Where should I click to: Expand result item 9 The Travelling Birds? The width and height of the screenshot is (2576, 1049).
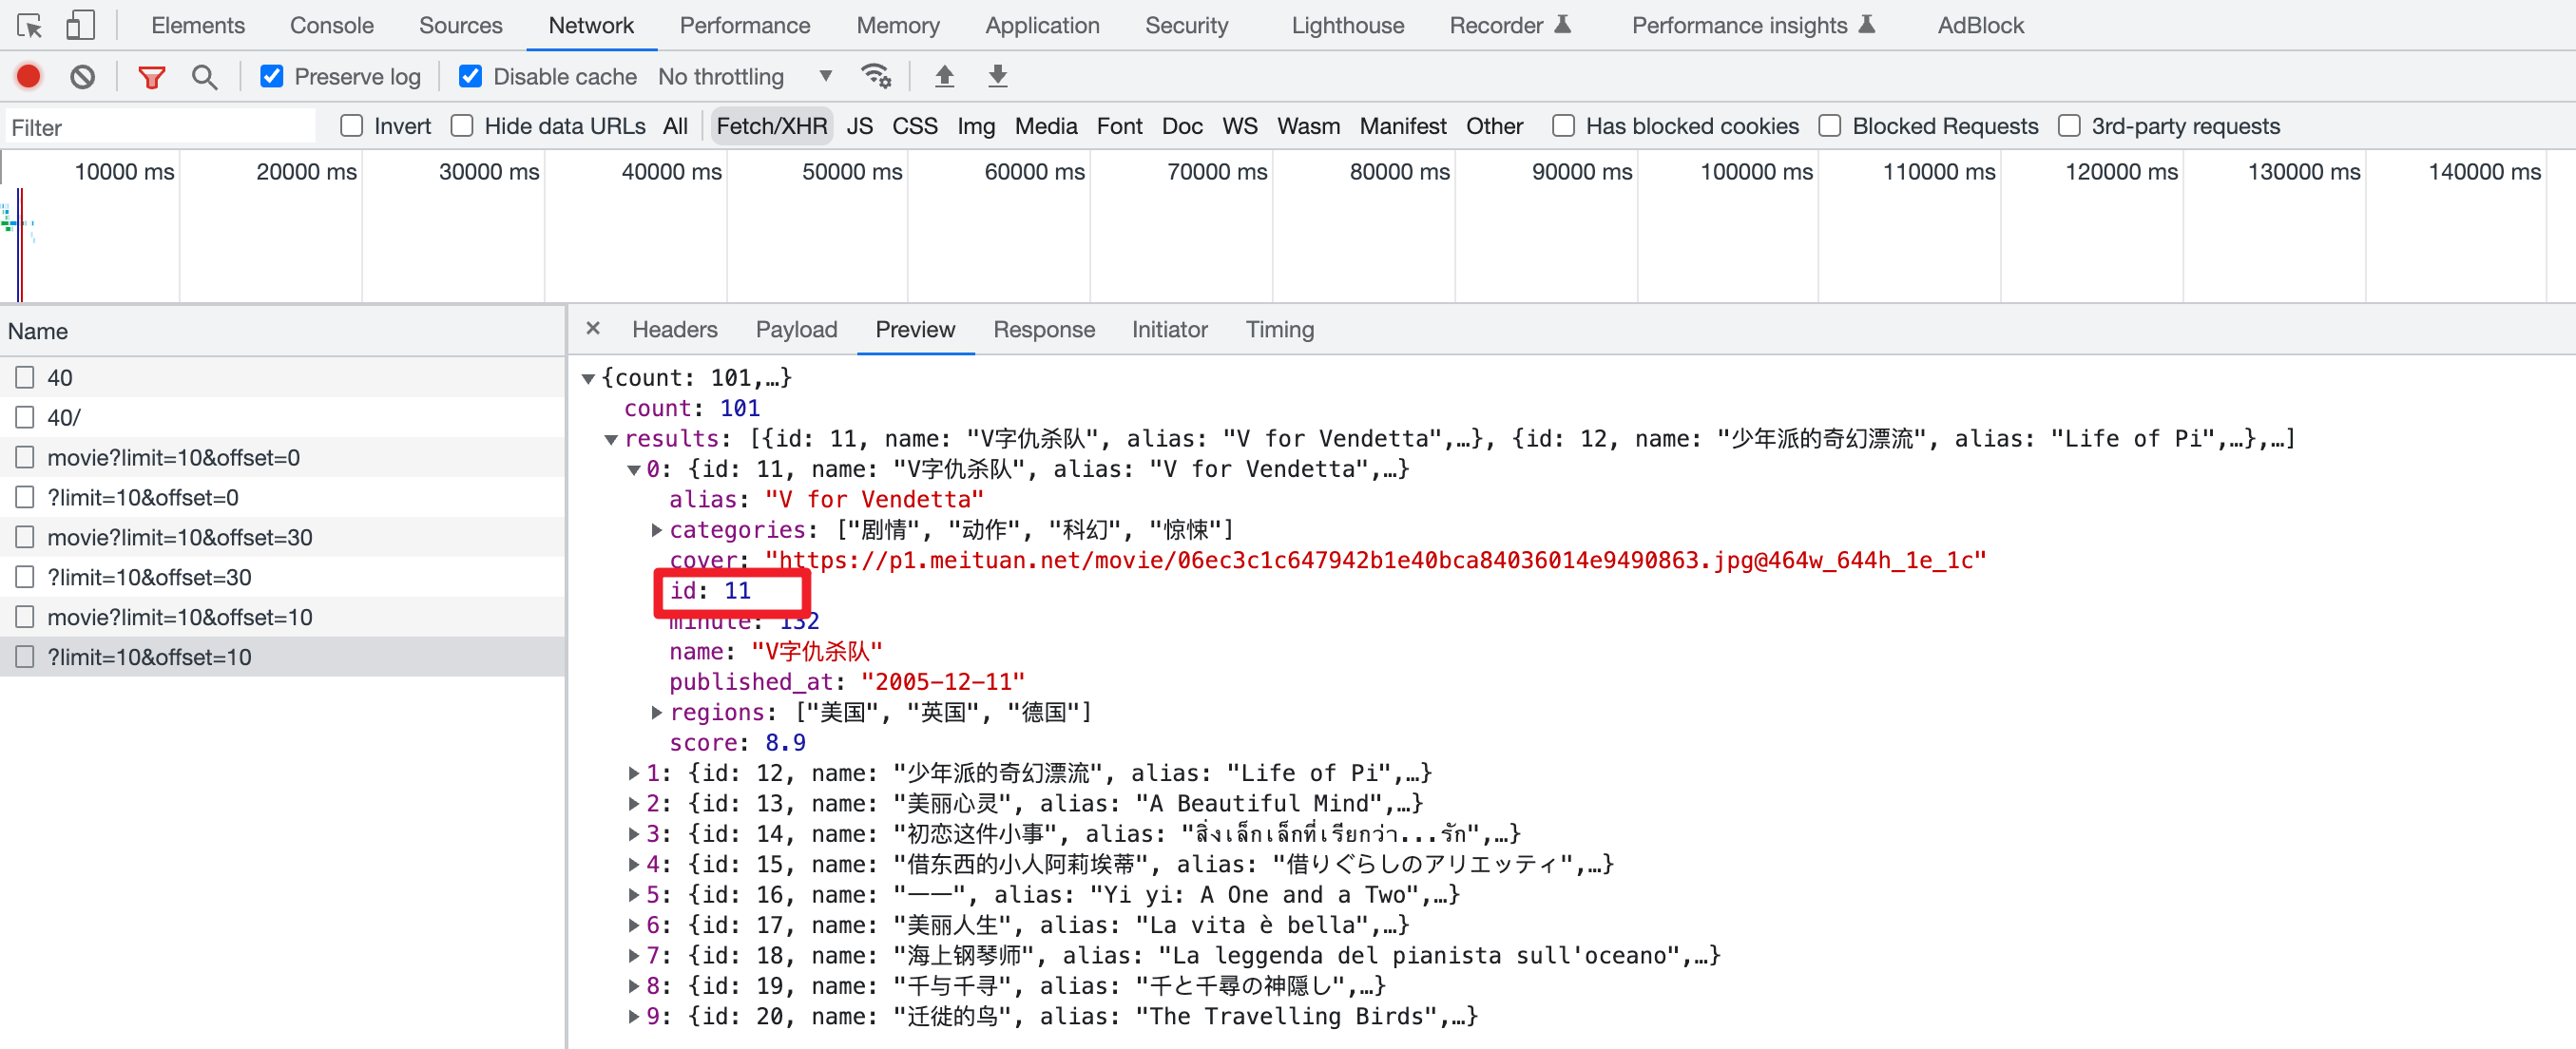click(634, 1016)
